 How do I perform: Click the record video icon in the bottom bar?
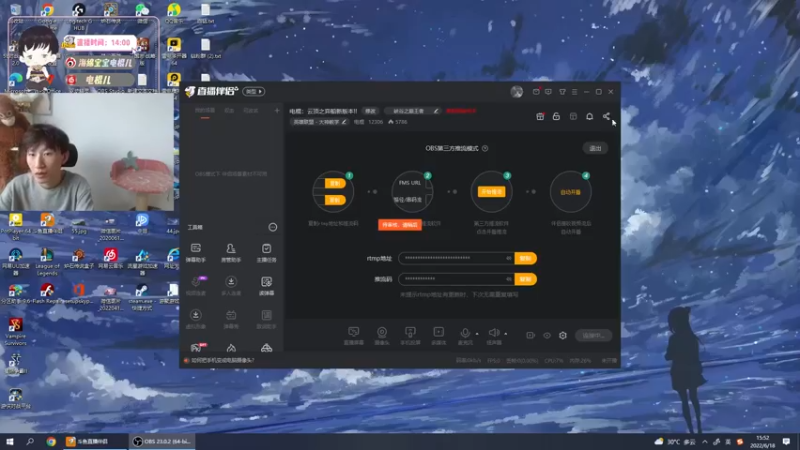pos(531,335)
